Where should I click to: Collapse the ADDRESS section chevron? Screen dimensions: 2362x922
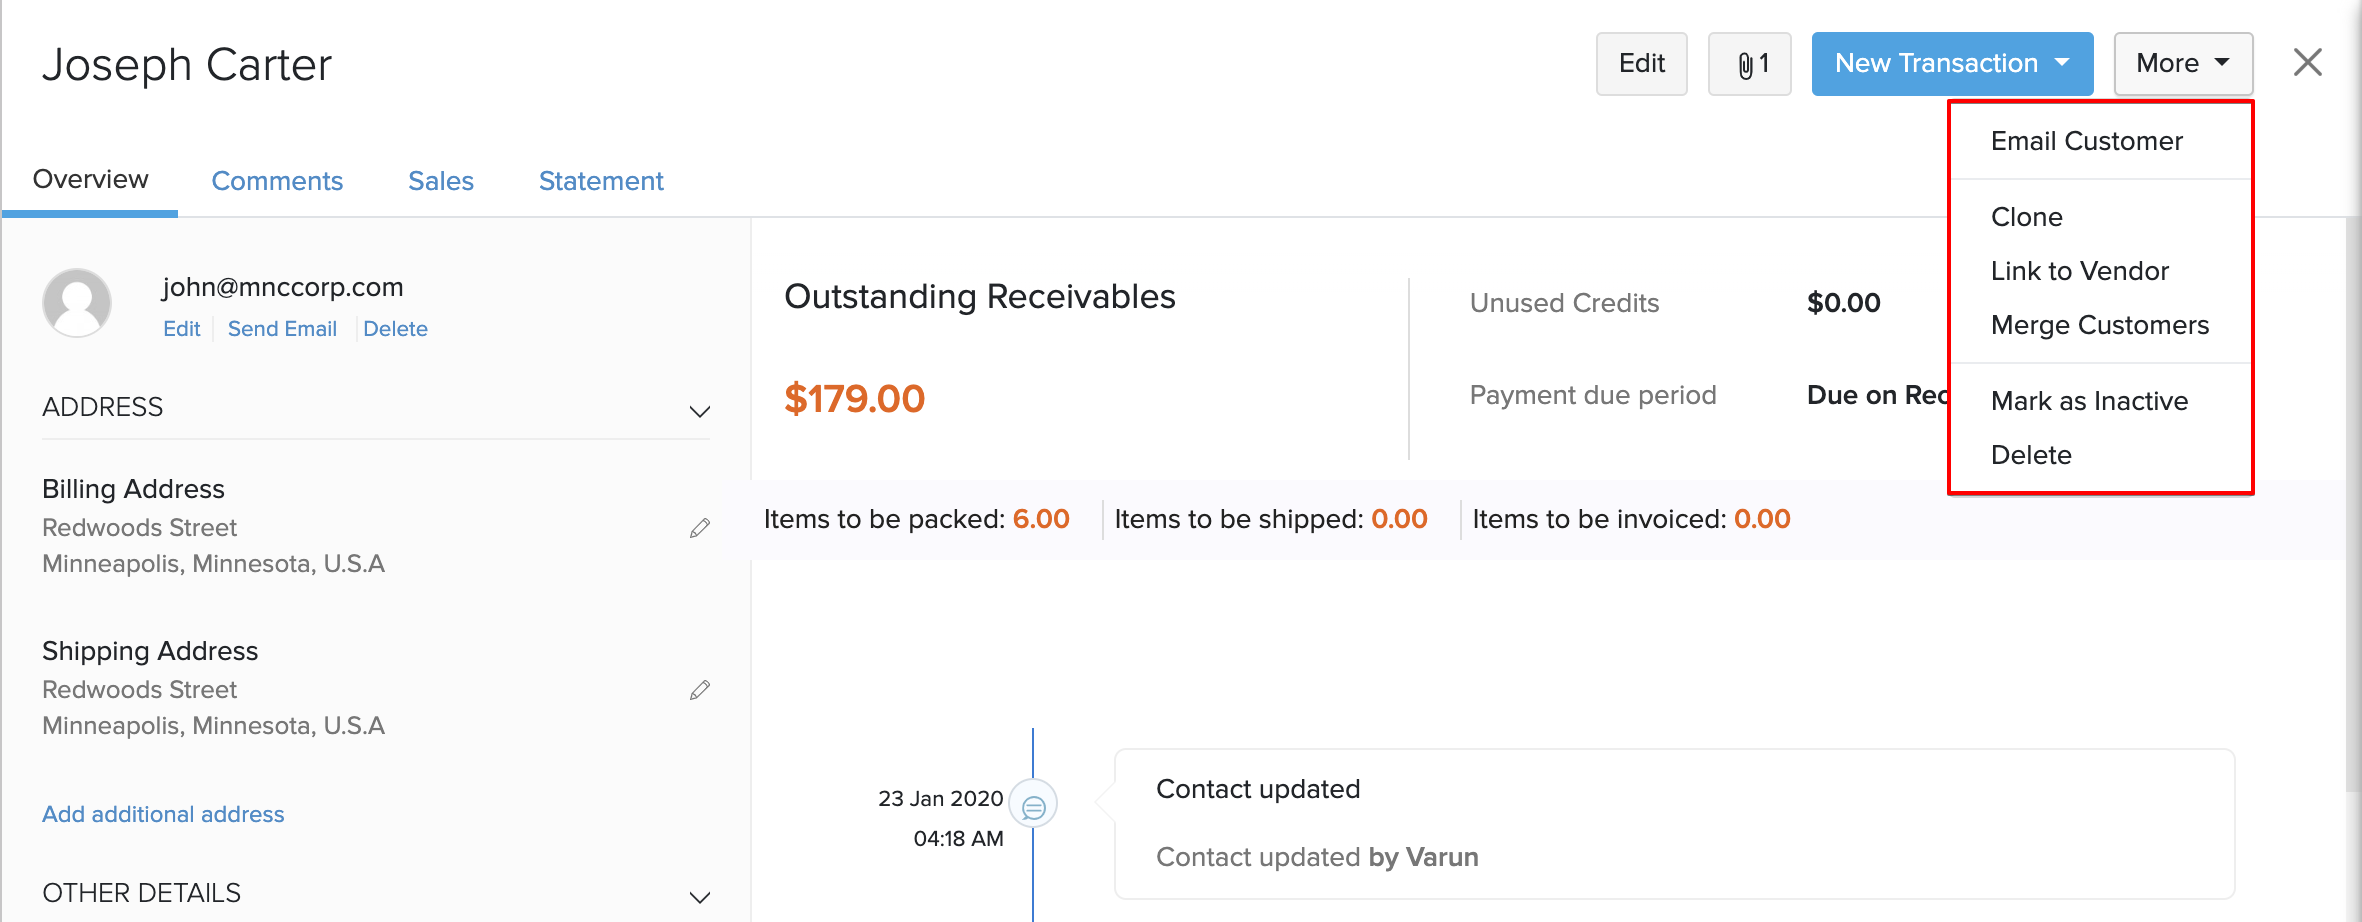pyautogui.click(x=700, y=411)
